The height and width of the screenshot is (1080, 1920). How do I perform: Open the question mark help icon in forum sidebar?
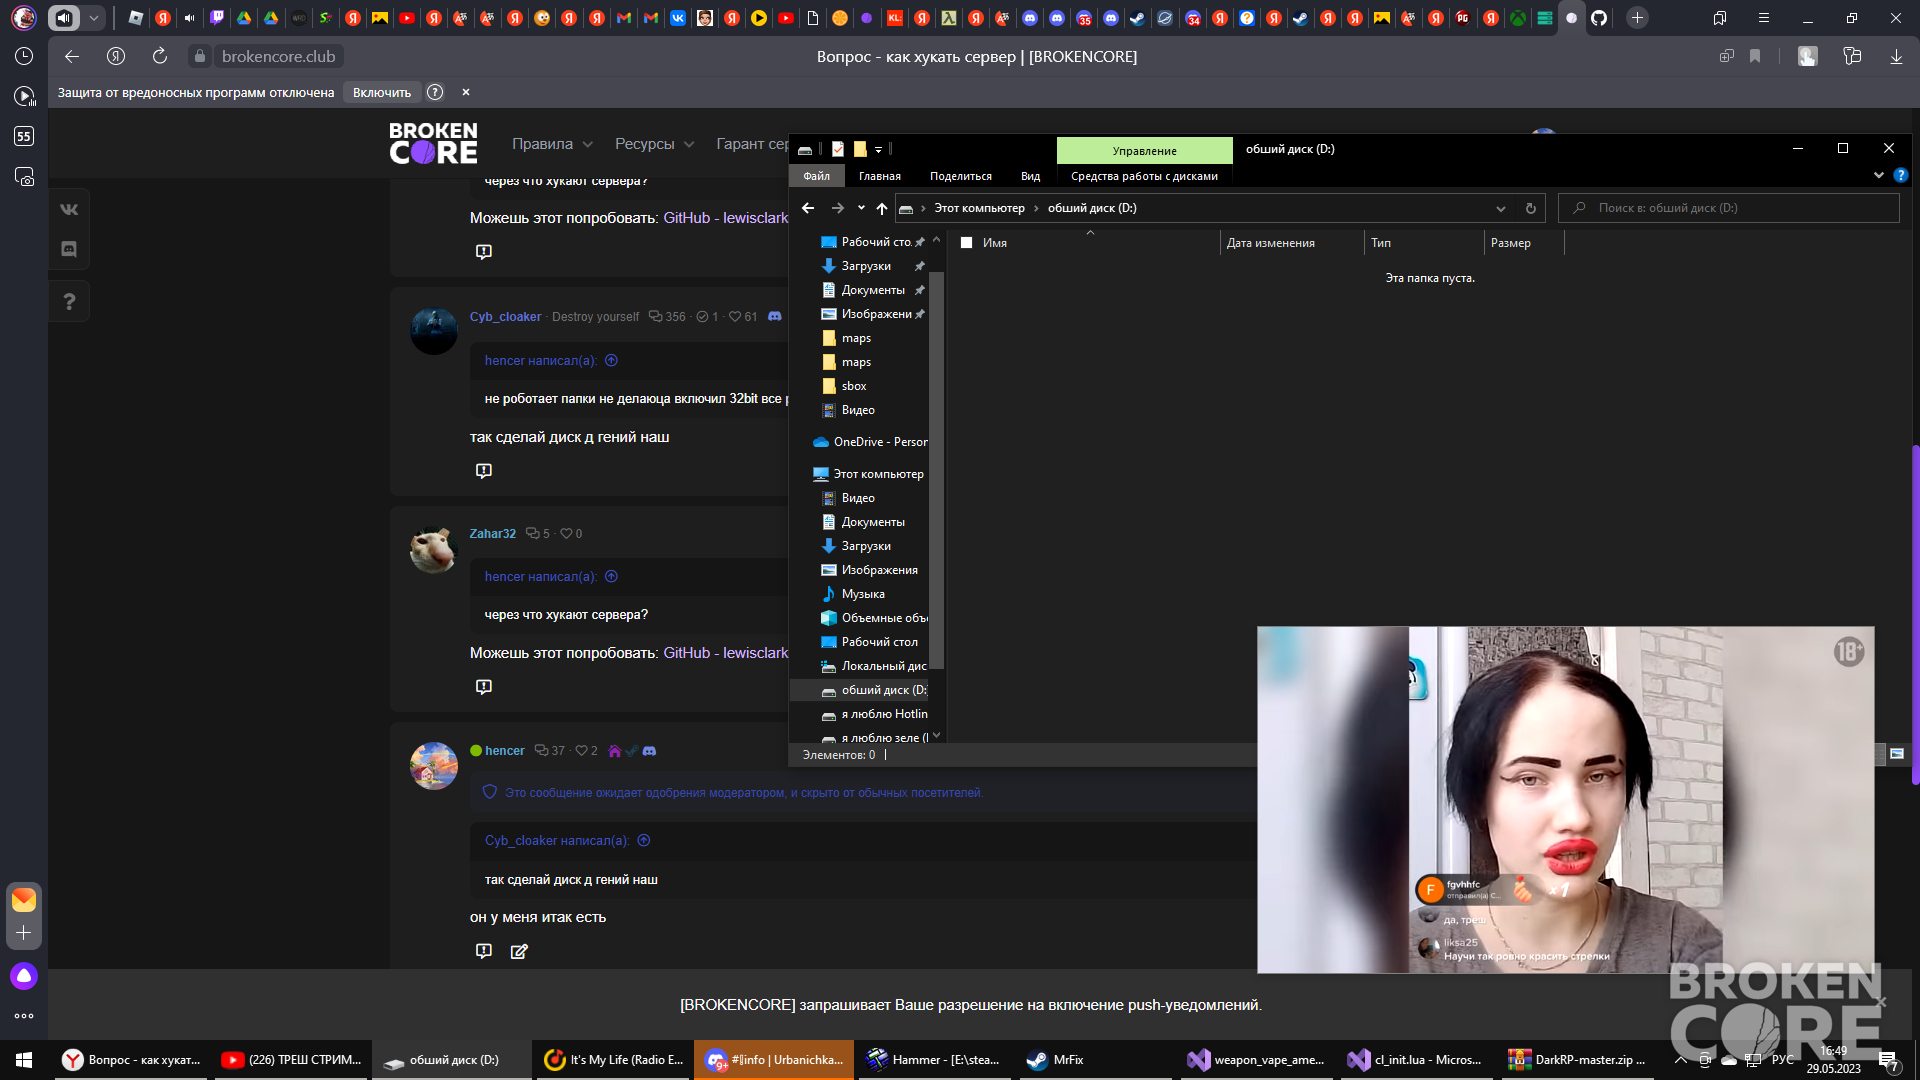click(x=69, y=301)
